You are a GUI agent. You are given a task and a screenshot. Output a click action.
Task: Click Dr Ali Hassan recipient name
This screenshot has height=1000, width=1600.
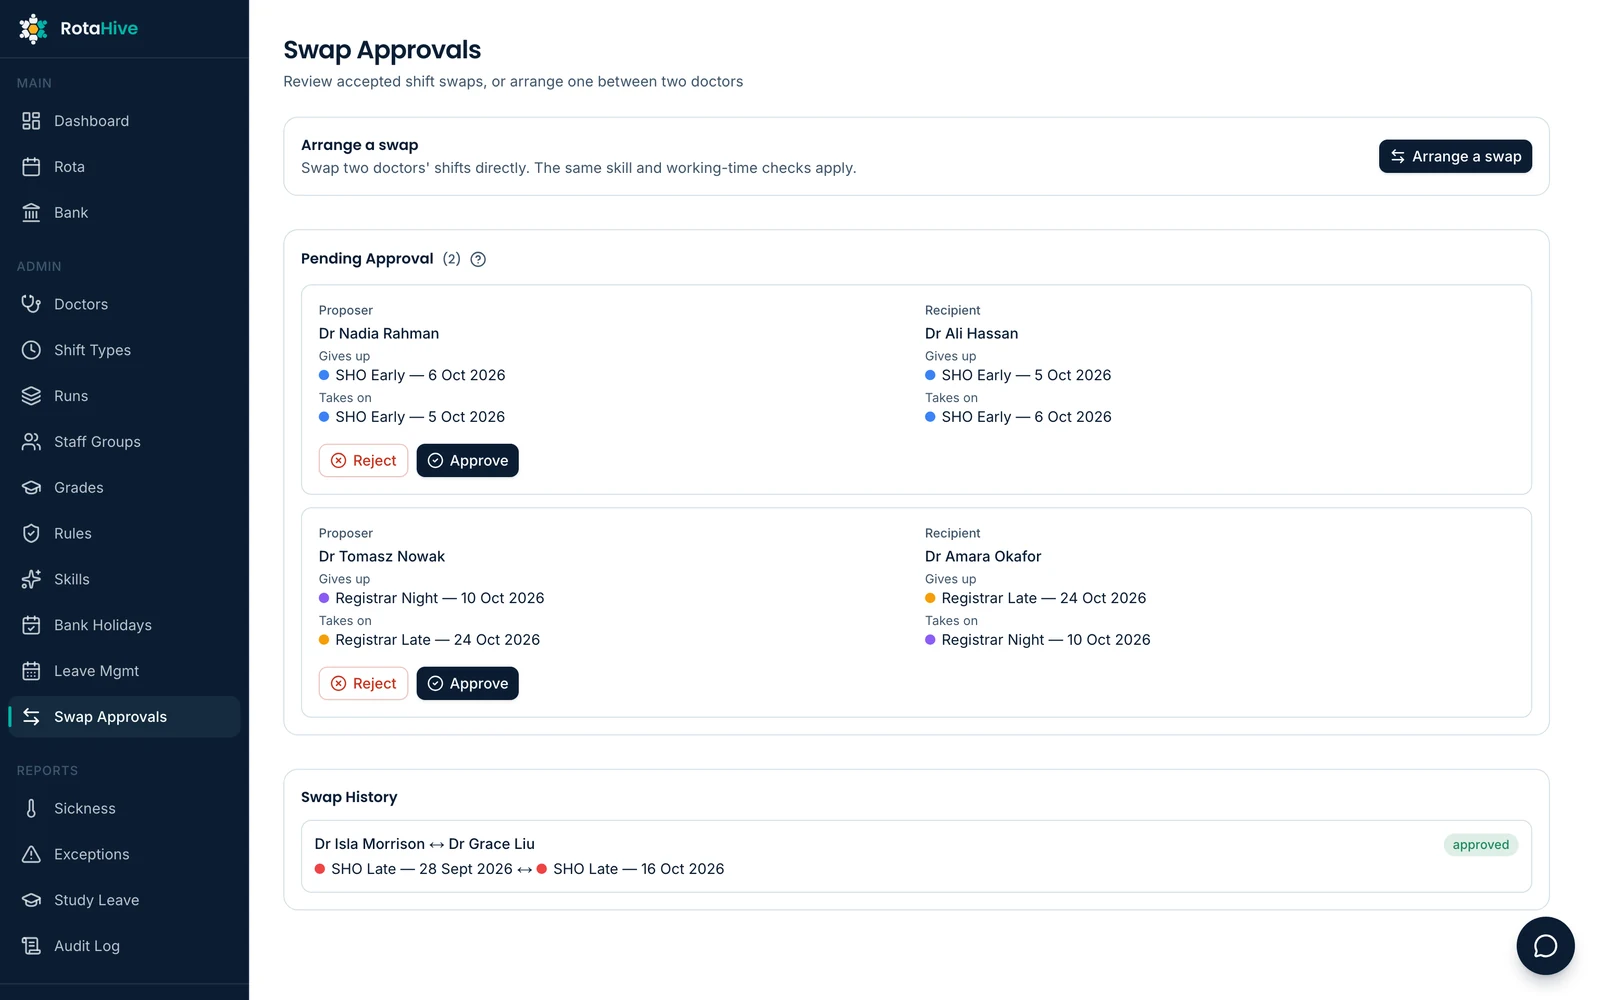click(971, 334)
